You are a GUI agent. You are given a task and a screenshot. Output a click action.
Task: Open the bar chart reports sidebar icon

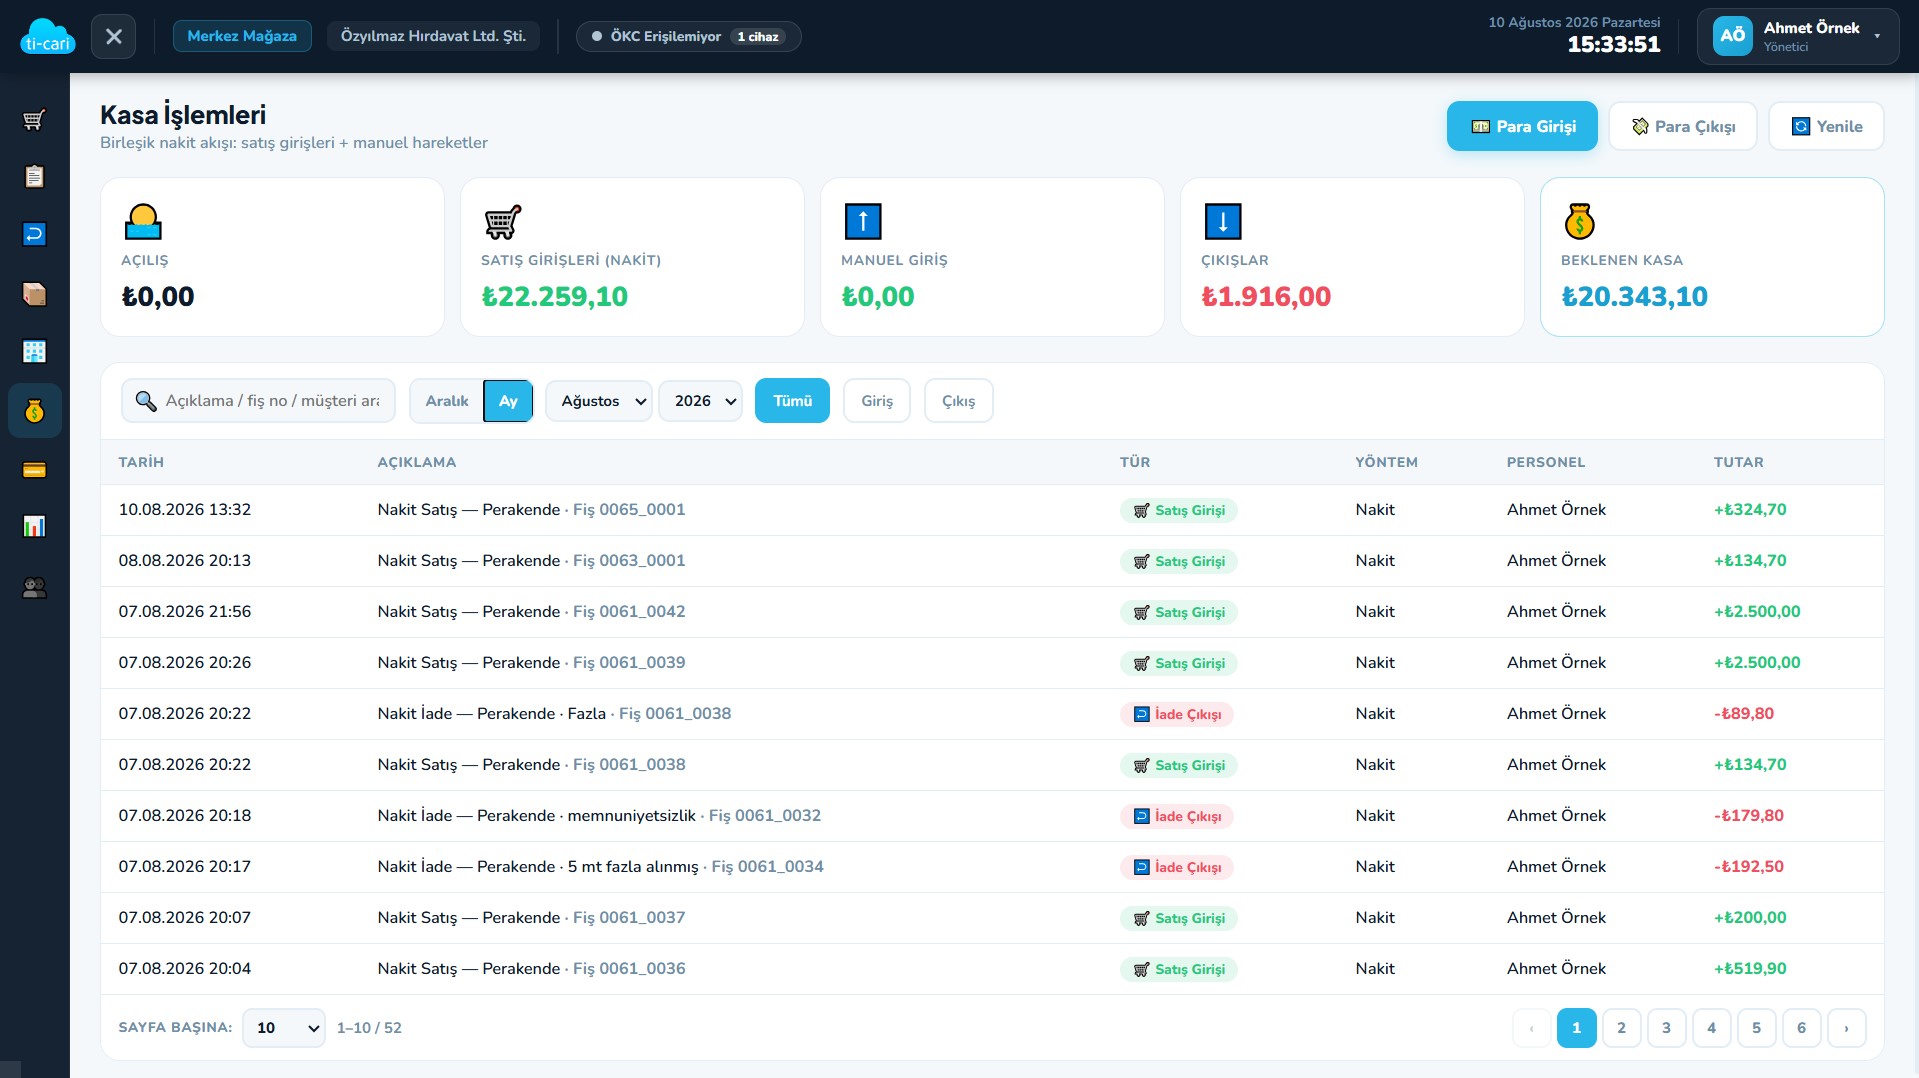34,527
